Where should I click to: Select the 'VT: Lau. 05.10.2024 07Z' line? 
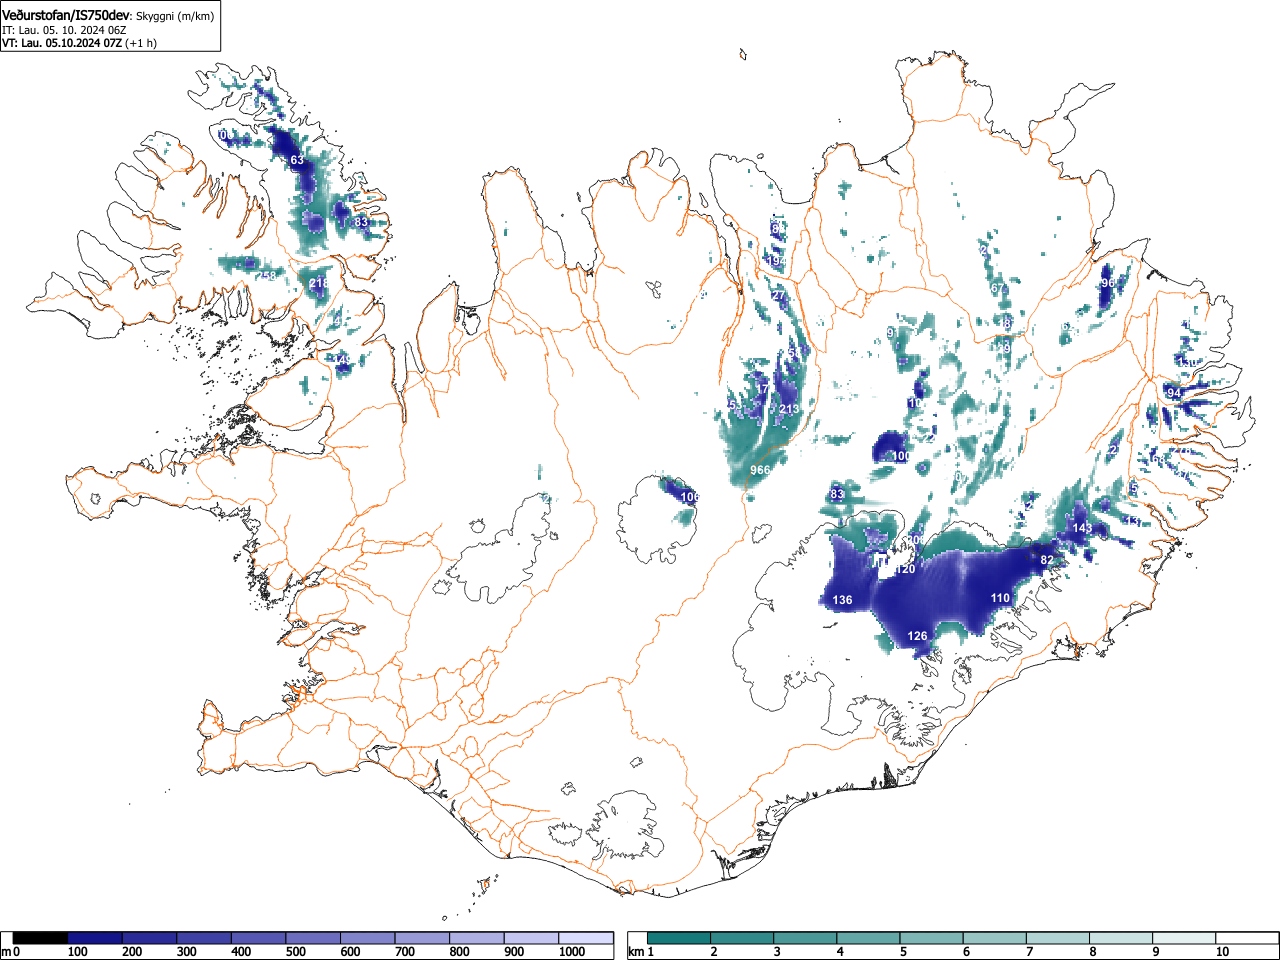(x=62, y=43)
